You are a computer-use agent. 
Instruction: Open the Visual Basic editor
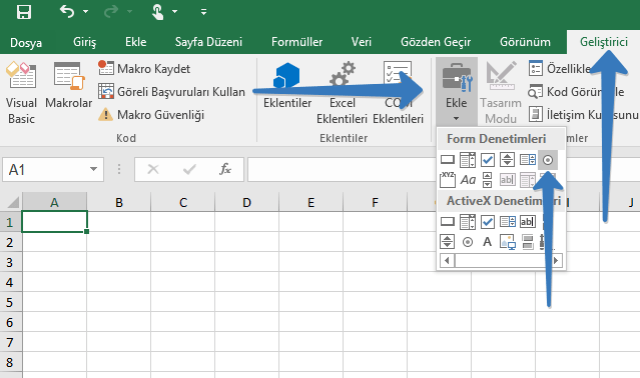(21, 93)
